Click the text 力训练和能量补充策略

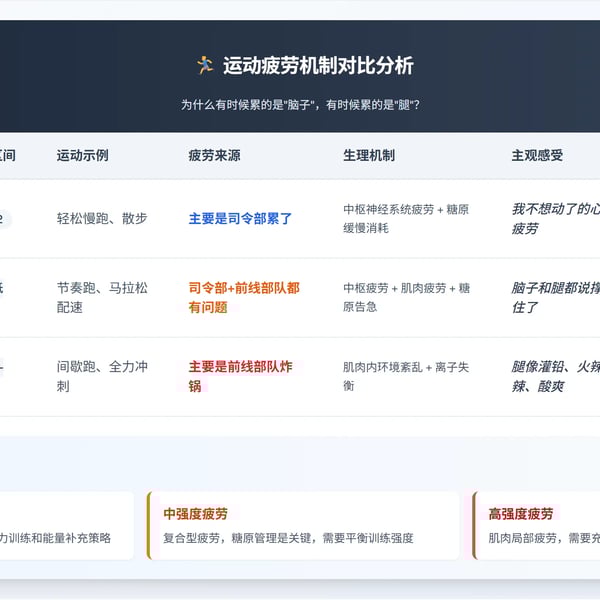click(x=55, y=538)
